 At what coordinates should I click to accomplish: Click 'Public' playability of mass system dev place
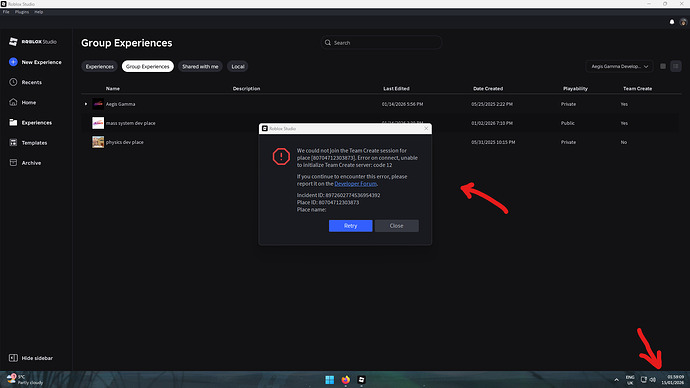pyautogui.click(x=568, y=123)
